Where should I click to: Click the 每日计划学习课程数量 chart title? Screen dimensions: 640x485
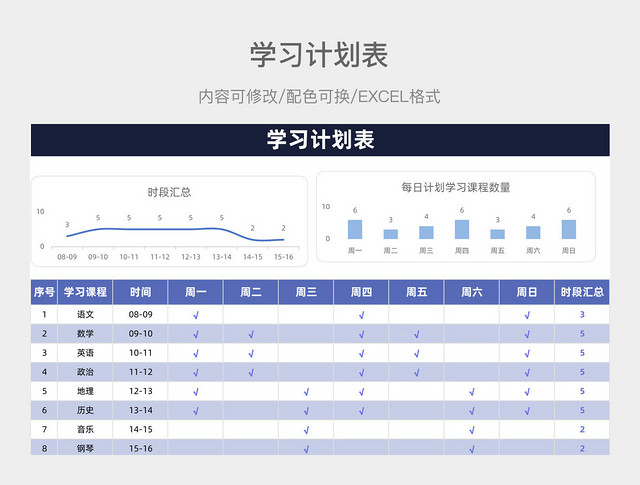tap(456, 187)
